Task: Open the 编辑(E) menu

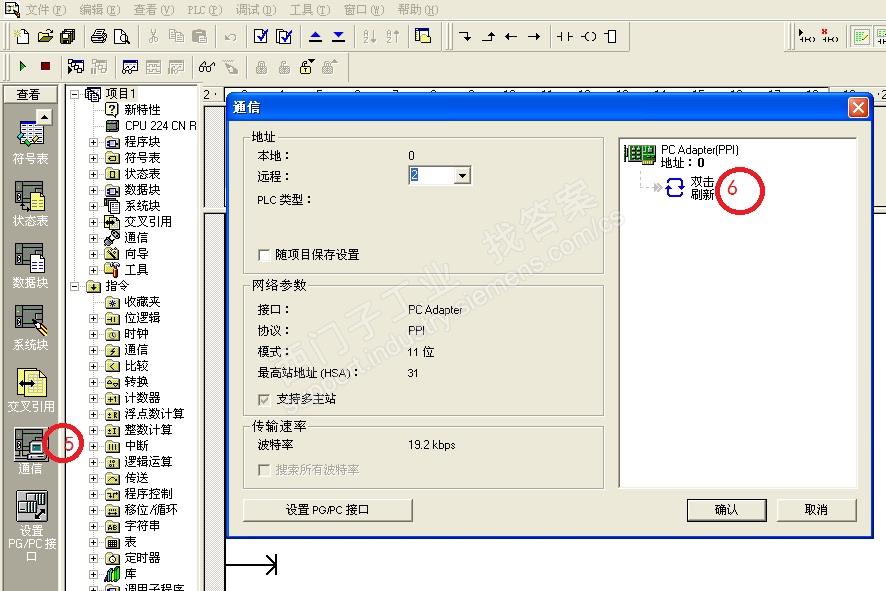Action: [x=99, y=10]
